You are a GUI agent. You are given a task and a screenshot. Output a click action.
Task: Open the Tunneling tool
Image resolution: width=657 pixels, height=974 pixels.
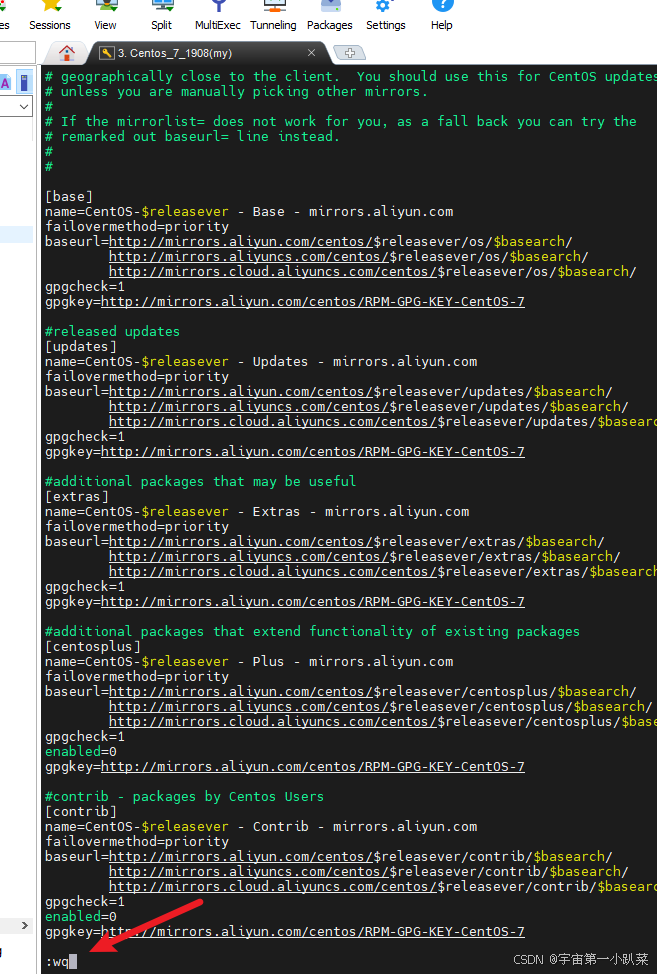pyautogui.click(x=273, y=16)
